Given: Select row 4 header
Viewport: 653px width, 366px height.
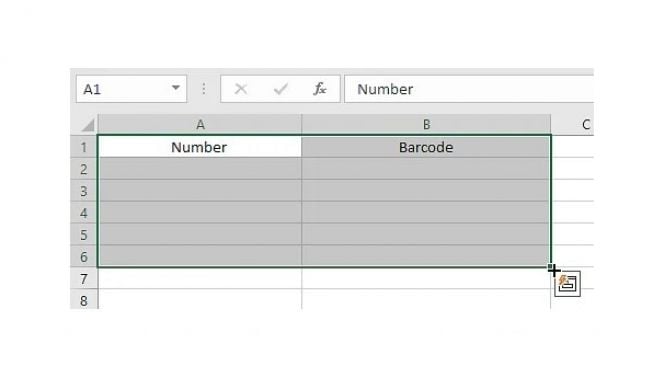Looking at the screenshot, I should tap(84, 212).
